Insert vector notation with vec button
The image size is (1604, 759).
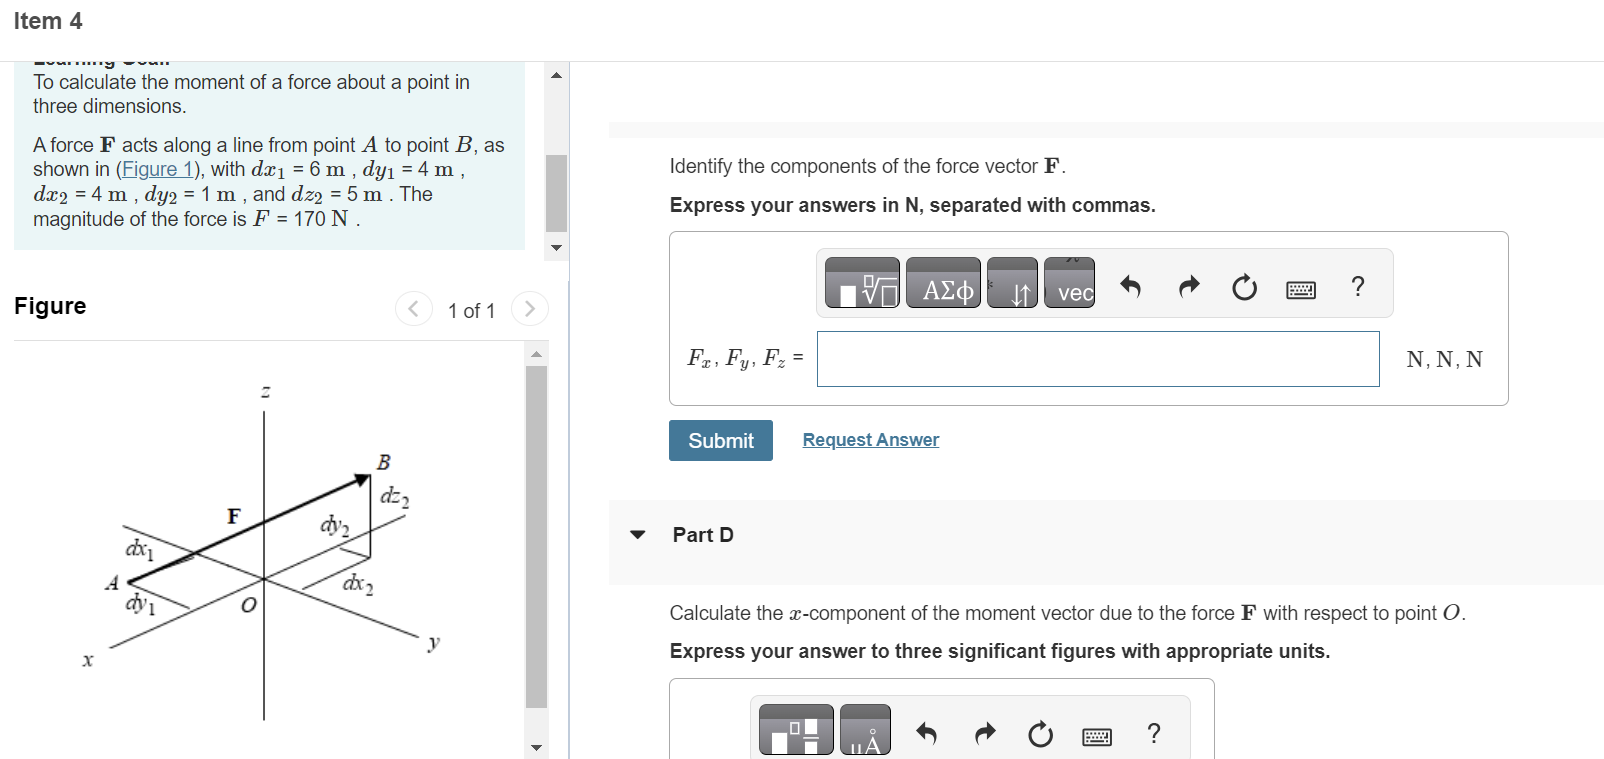coord(1069,282)
